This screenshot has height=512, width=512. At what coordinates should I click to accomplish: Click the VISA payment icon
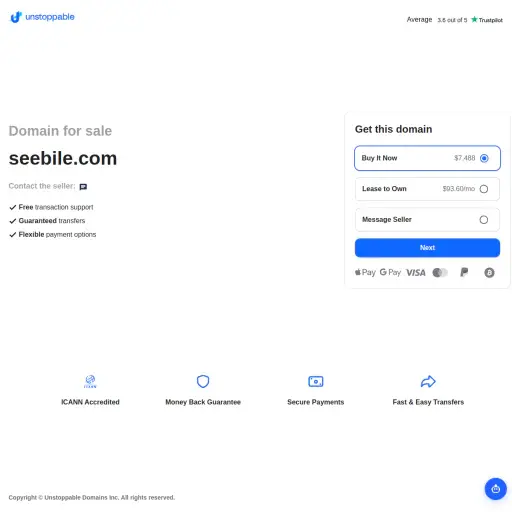[416, 273]
